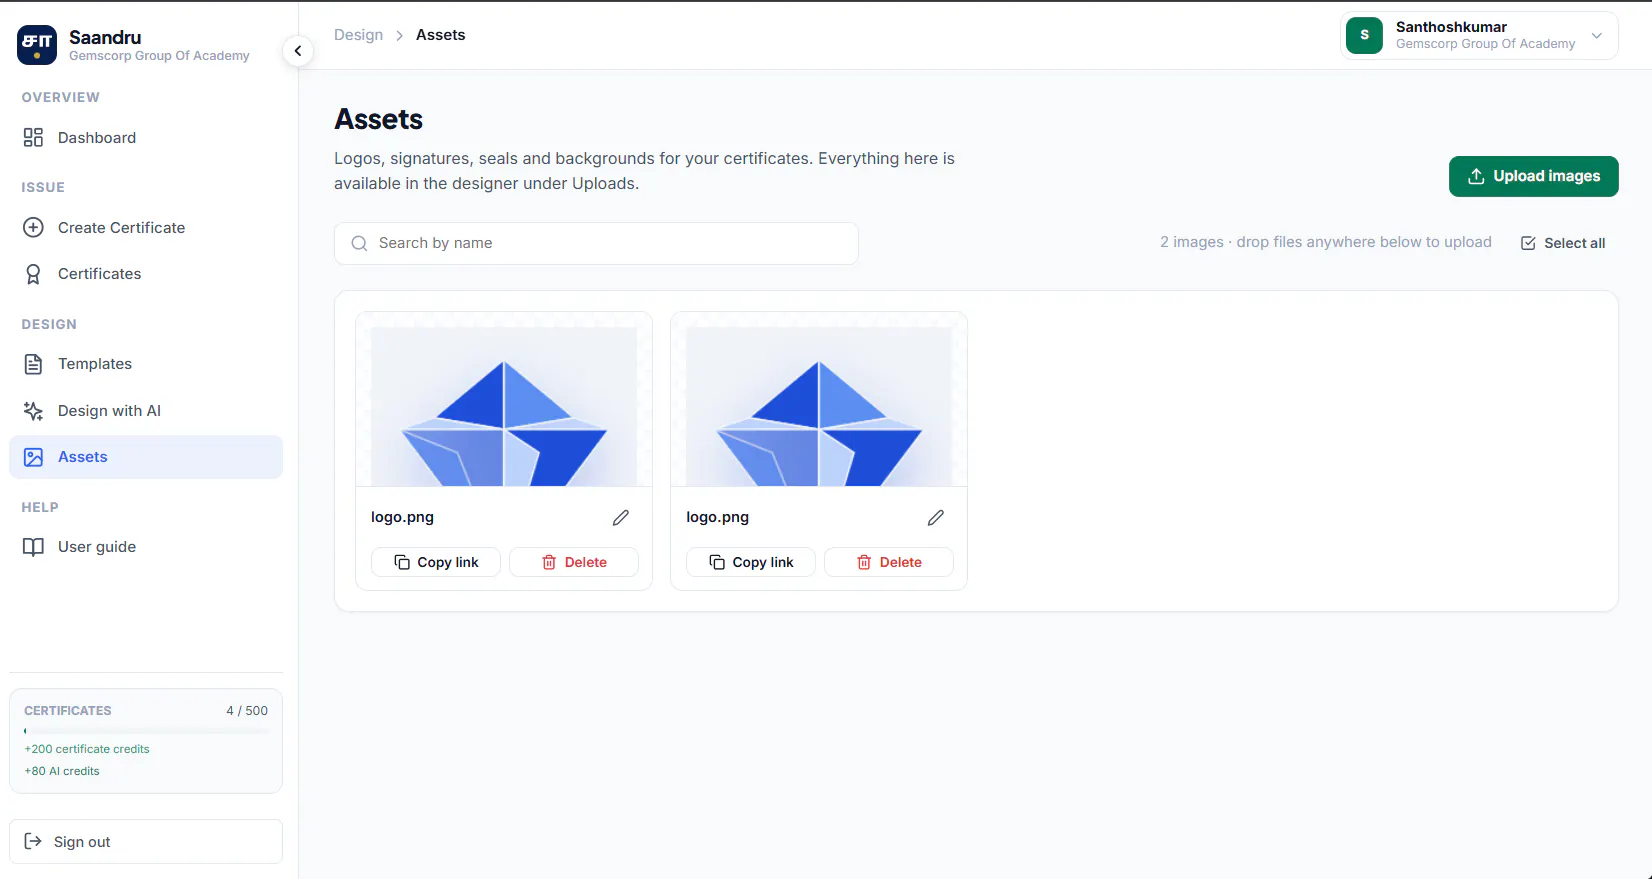
Task: Toggle Select all images
Action: click(1563, 243)
